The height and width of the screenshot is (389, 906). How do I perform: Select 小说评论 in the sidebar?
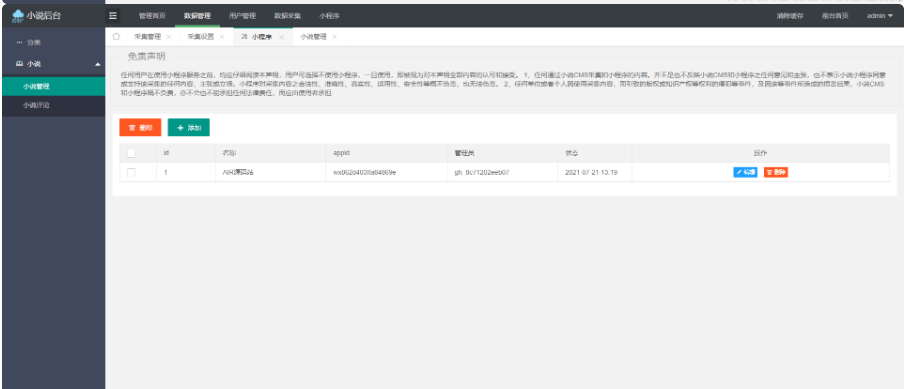[x=54, y=105]
